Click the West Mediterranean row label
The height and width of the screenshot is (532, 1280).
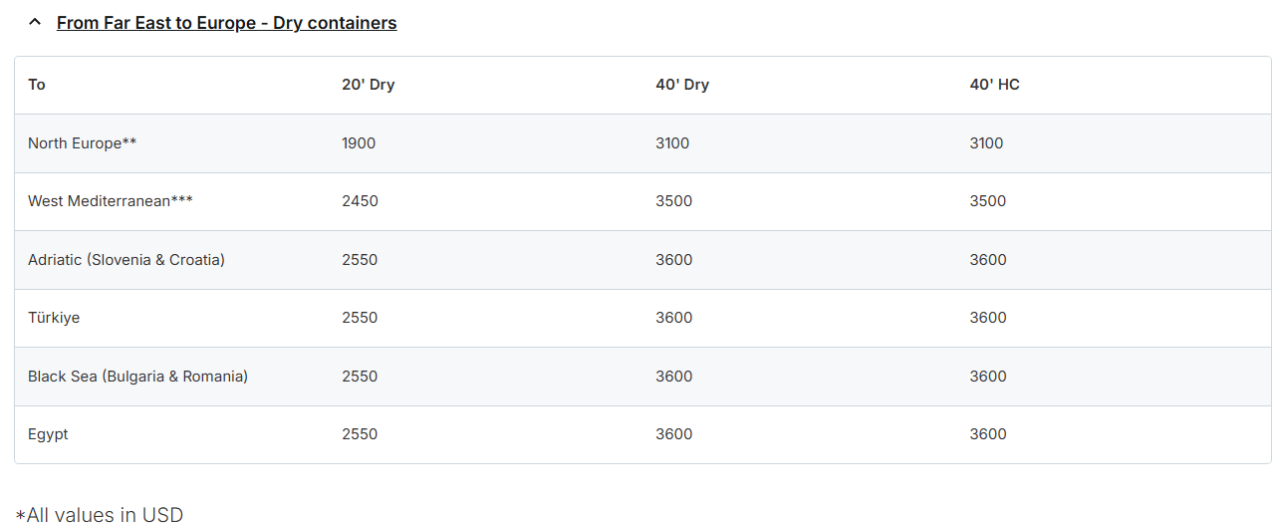click(x=110, y=201)
